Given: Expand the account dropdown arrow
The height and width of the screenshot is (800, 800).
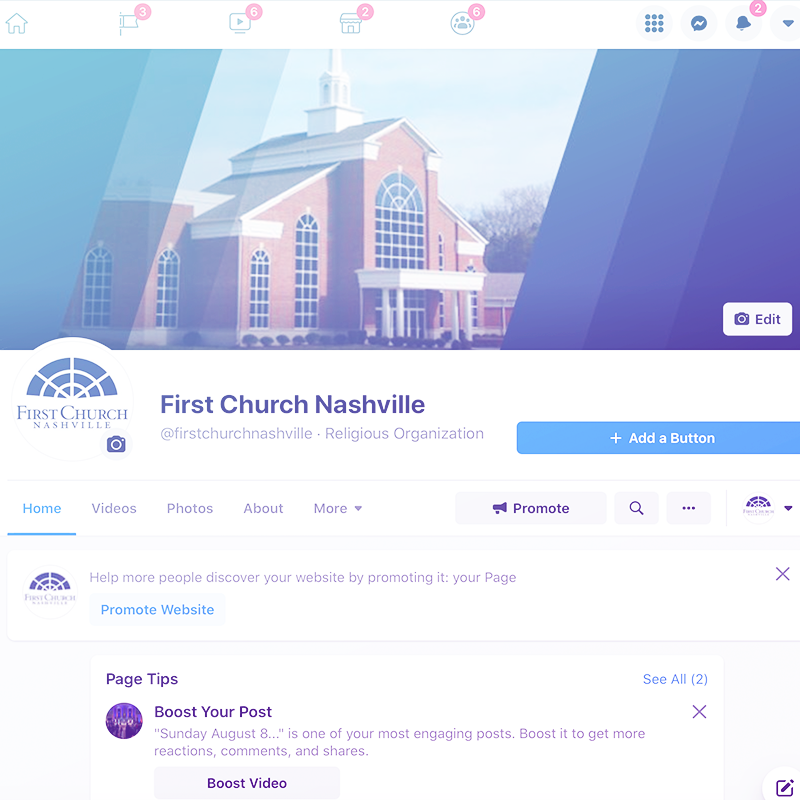Looking at the screenshot, I should 787,23.
